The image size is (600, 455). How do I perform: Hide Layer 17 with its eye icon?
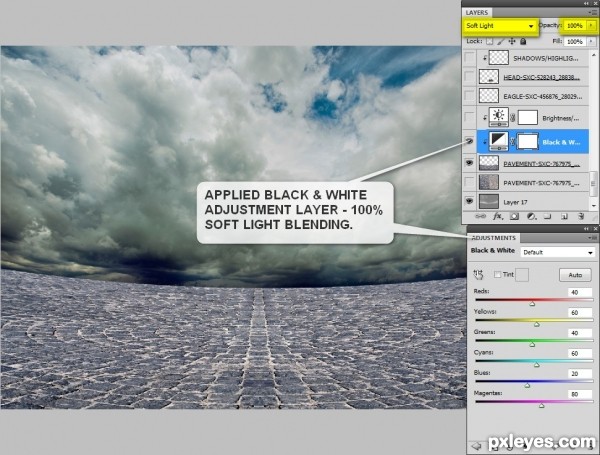click(x=469, y=201)
